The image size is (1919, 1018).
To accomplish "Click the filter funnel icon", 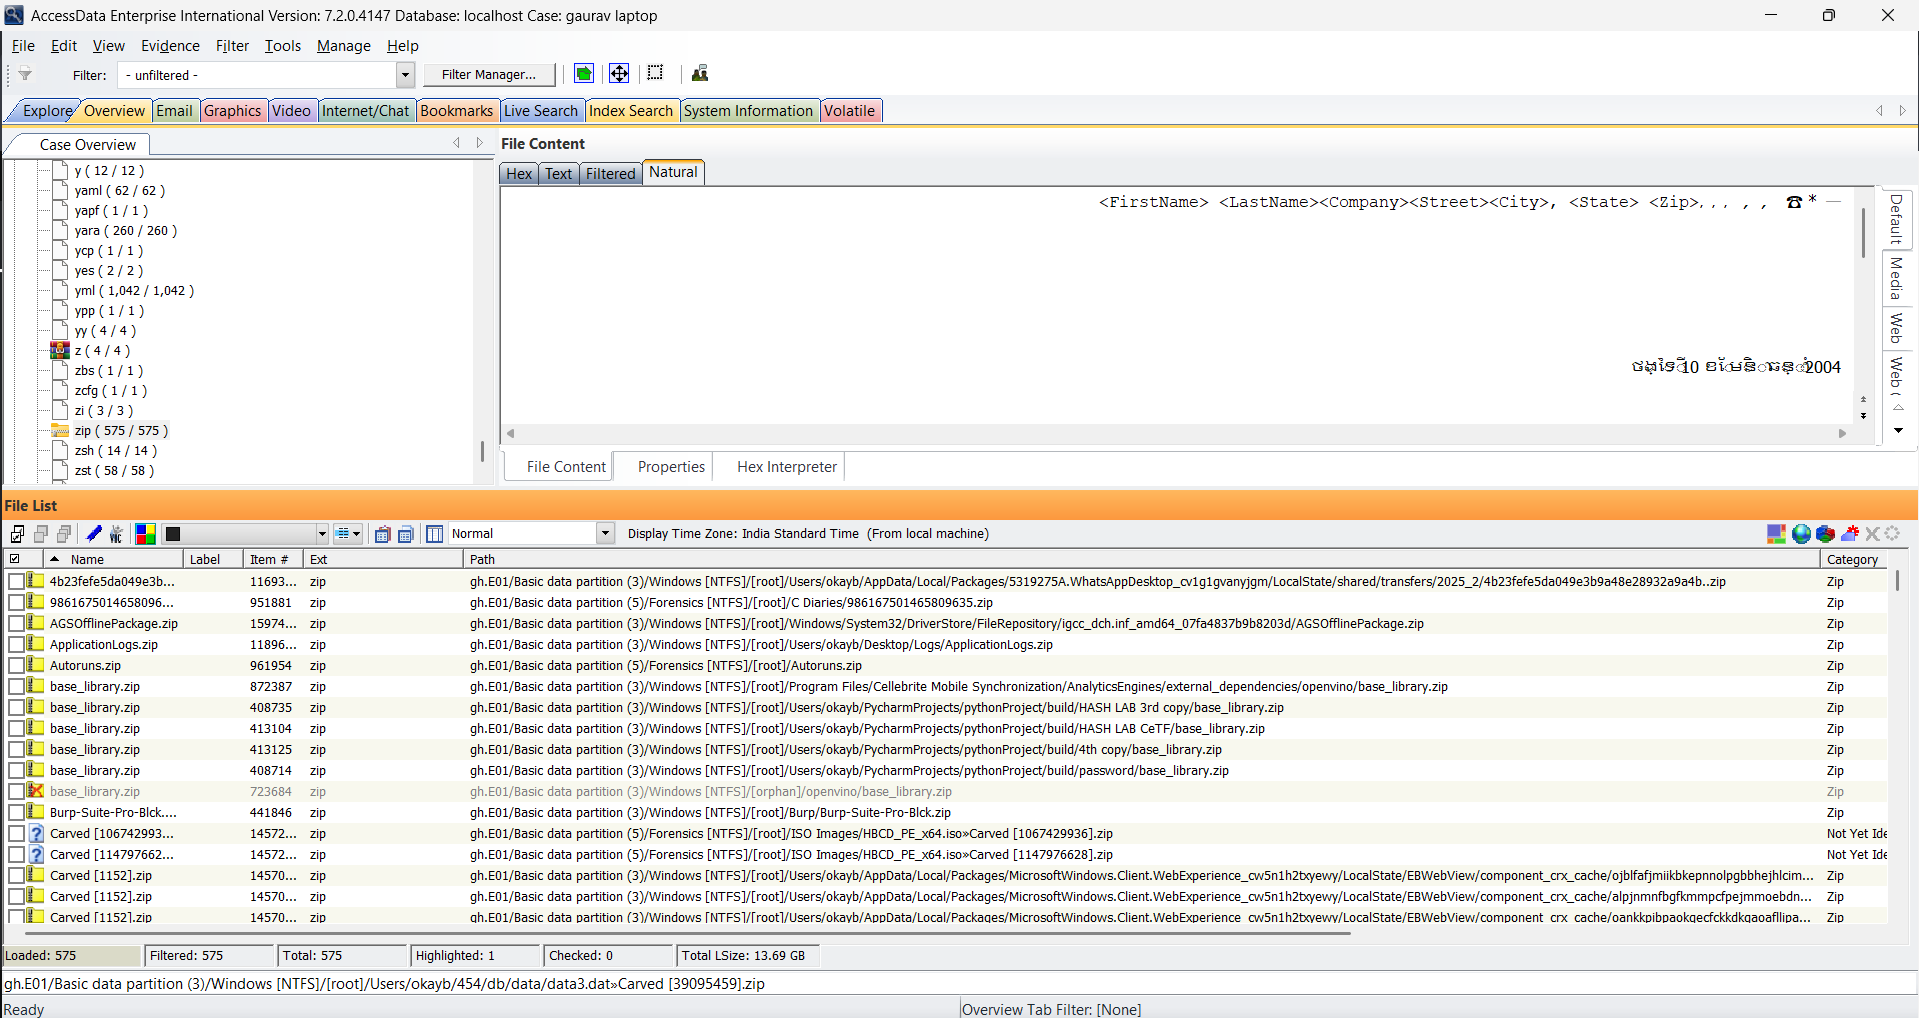I will click(25, 74).
